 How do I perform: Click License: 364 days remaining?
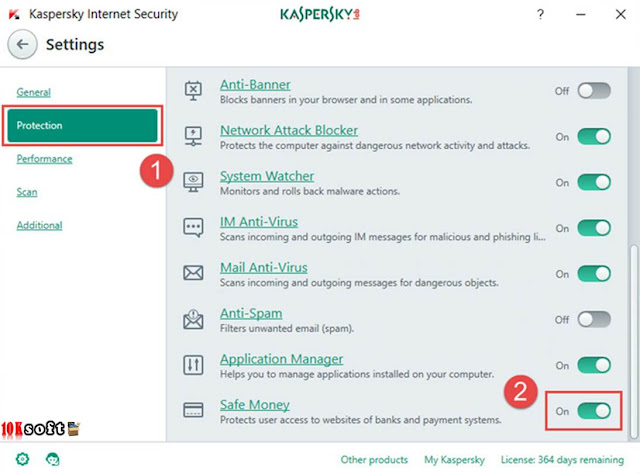tap(562, 460)
